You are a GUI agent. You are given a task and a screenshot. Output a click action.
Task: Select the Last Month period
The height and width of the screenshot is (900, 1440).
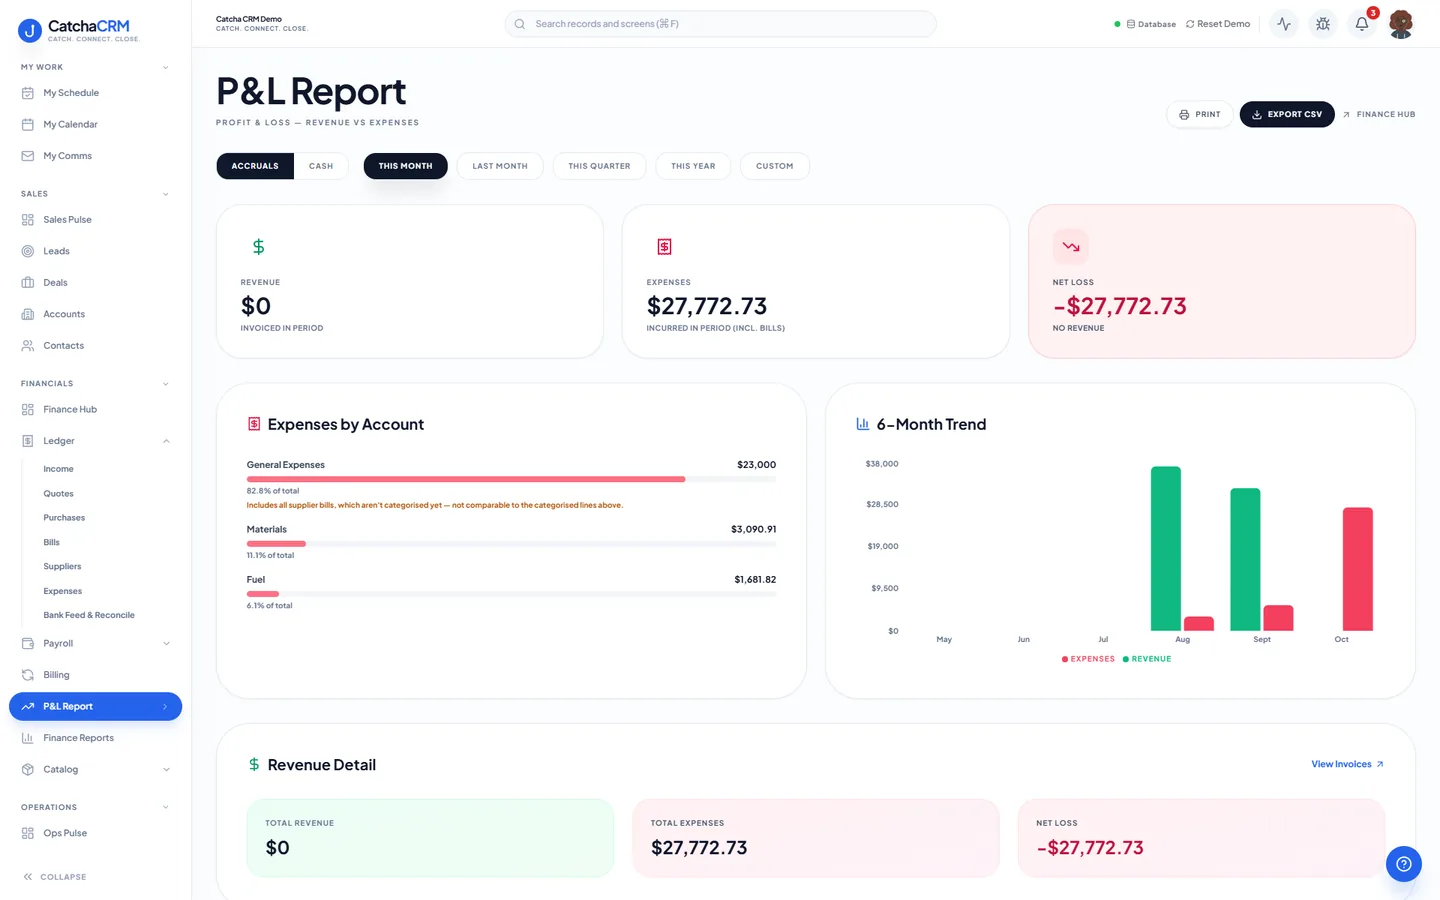[500, 166]
